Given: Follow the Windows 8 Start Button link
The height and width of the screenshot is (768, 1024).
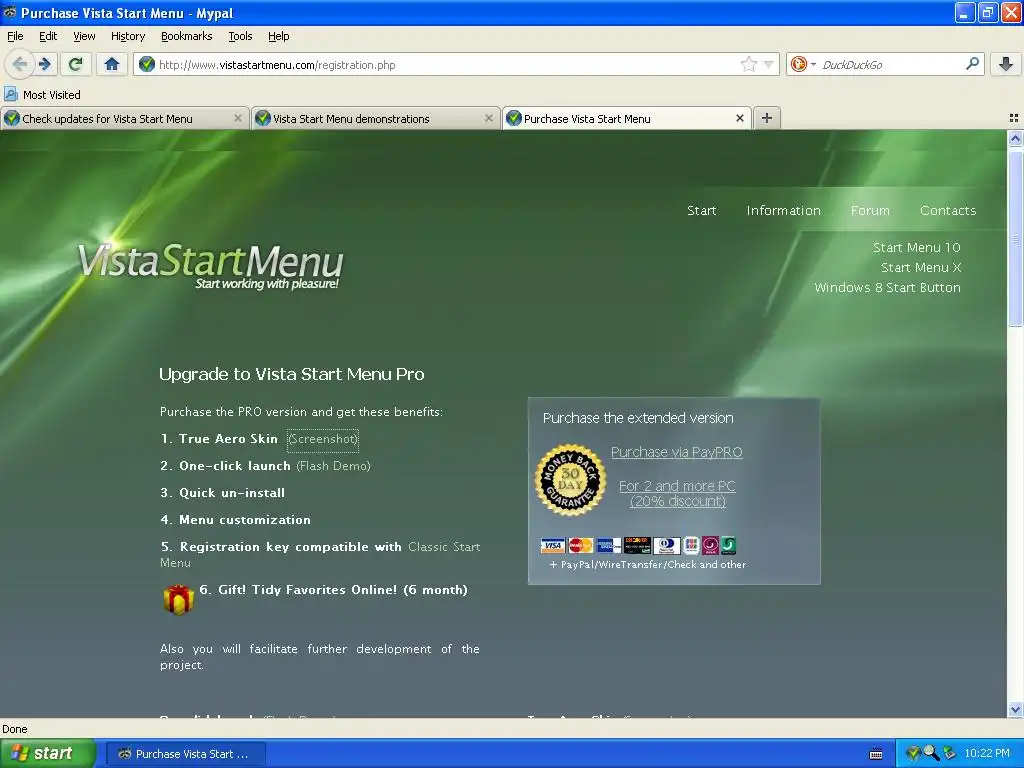Looking at the screenshot, I should click(887, 287).
